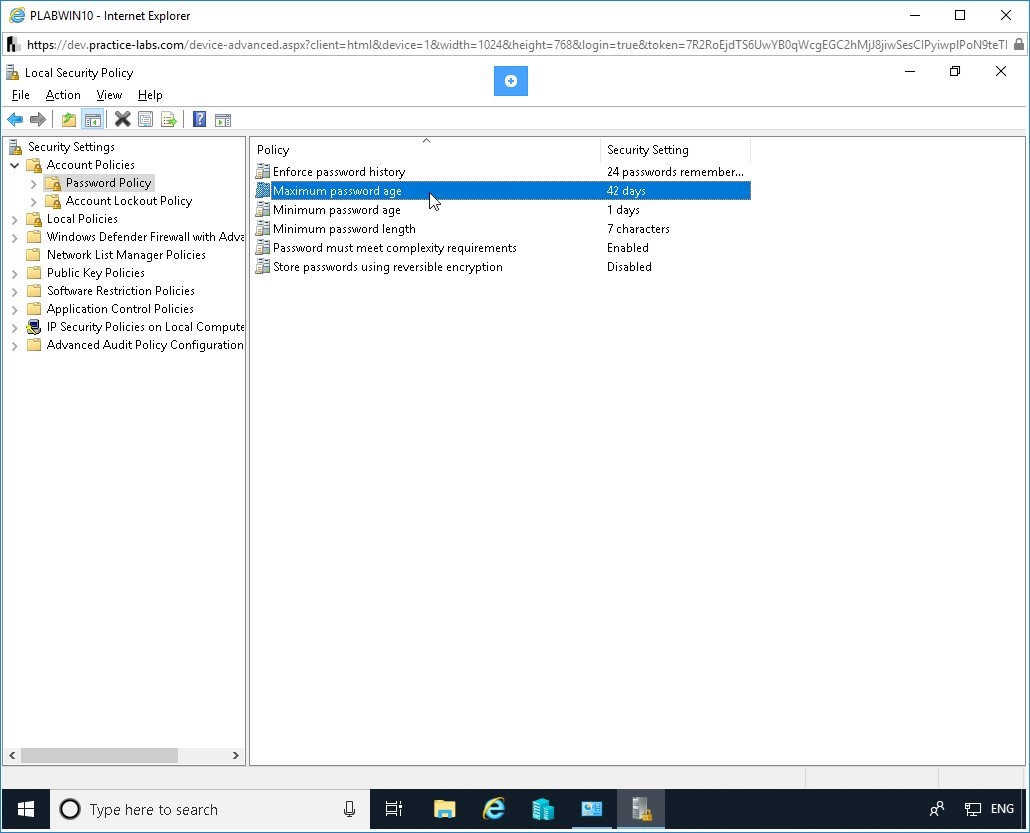Image resolution: width=1030 pixels, height=833 pixels.
Task: Sort by the Policy column header
Action: pyautogui.click(x=426, y=150)
